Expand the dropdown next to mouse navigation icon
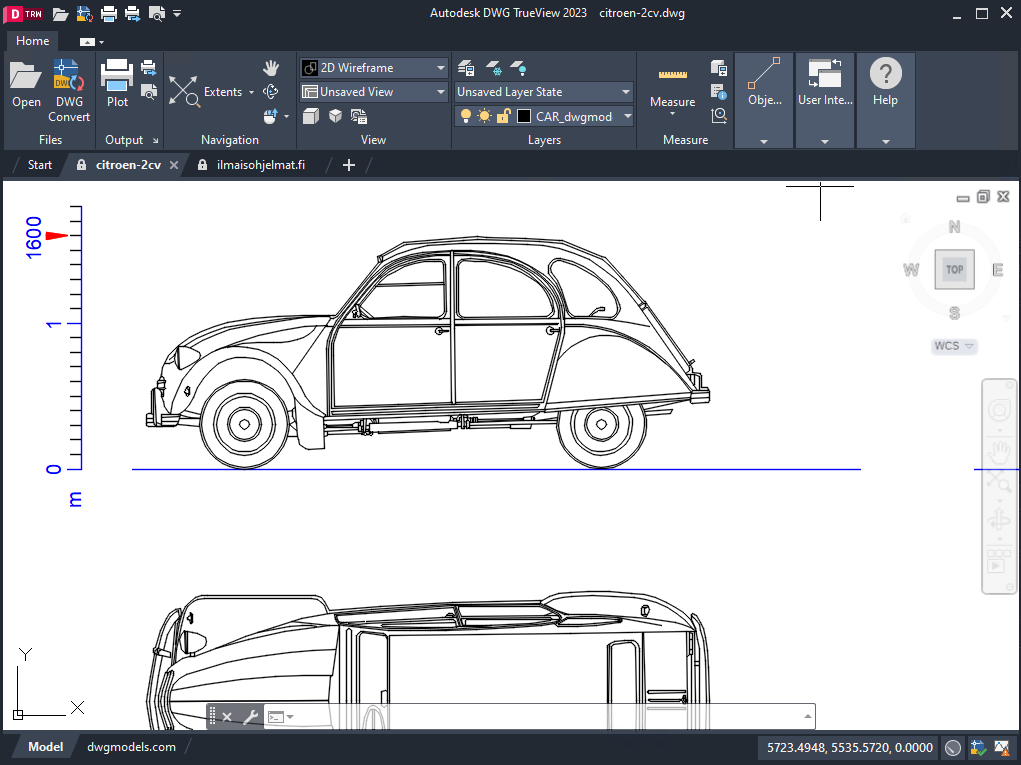Screen dimensions: 1021x765 click(x=287, y=117)
